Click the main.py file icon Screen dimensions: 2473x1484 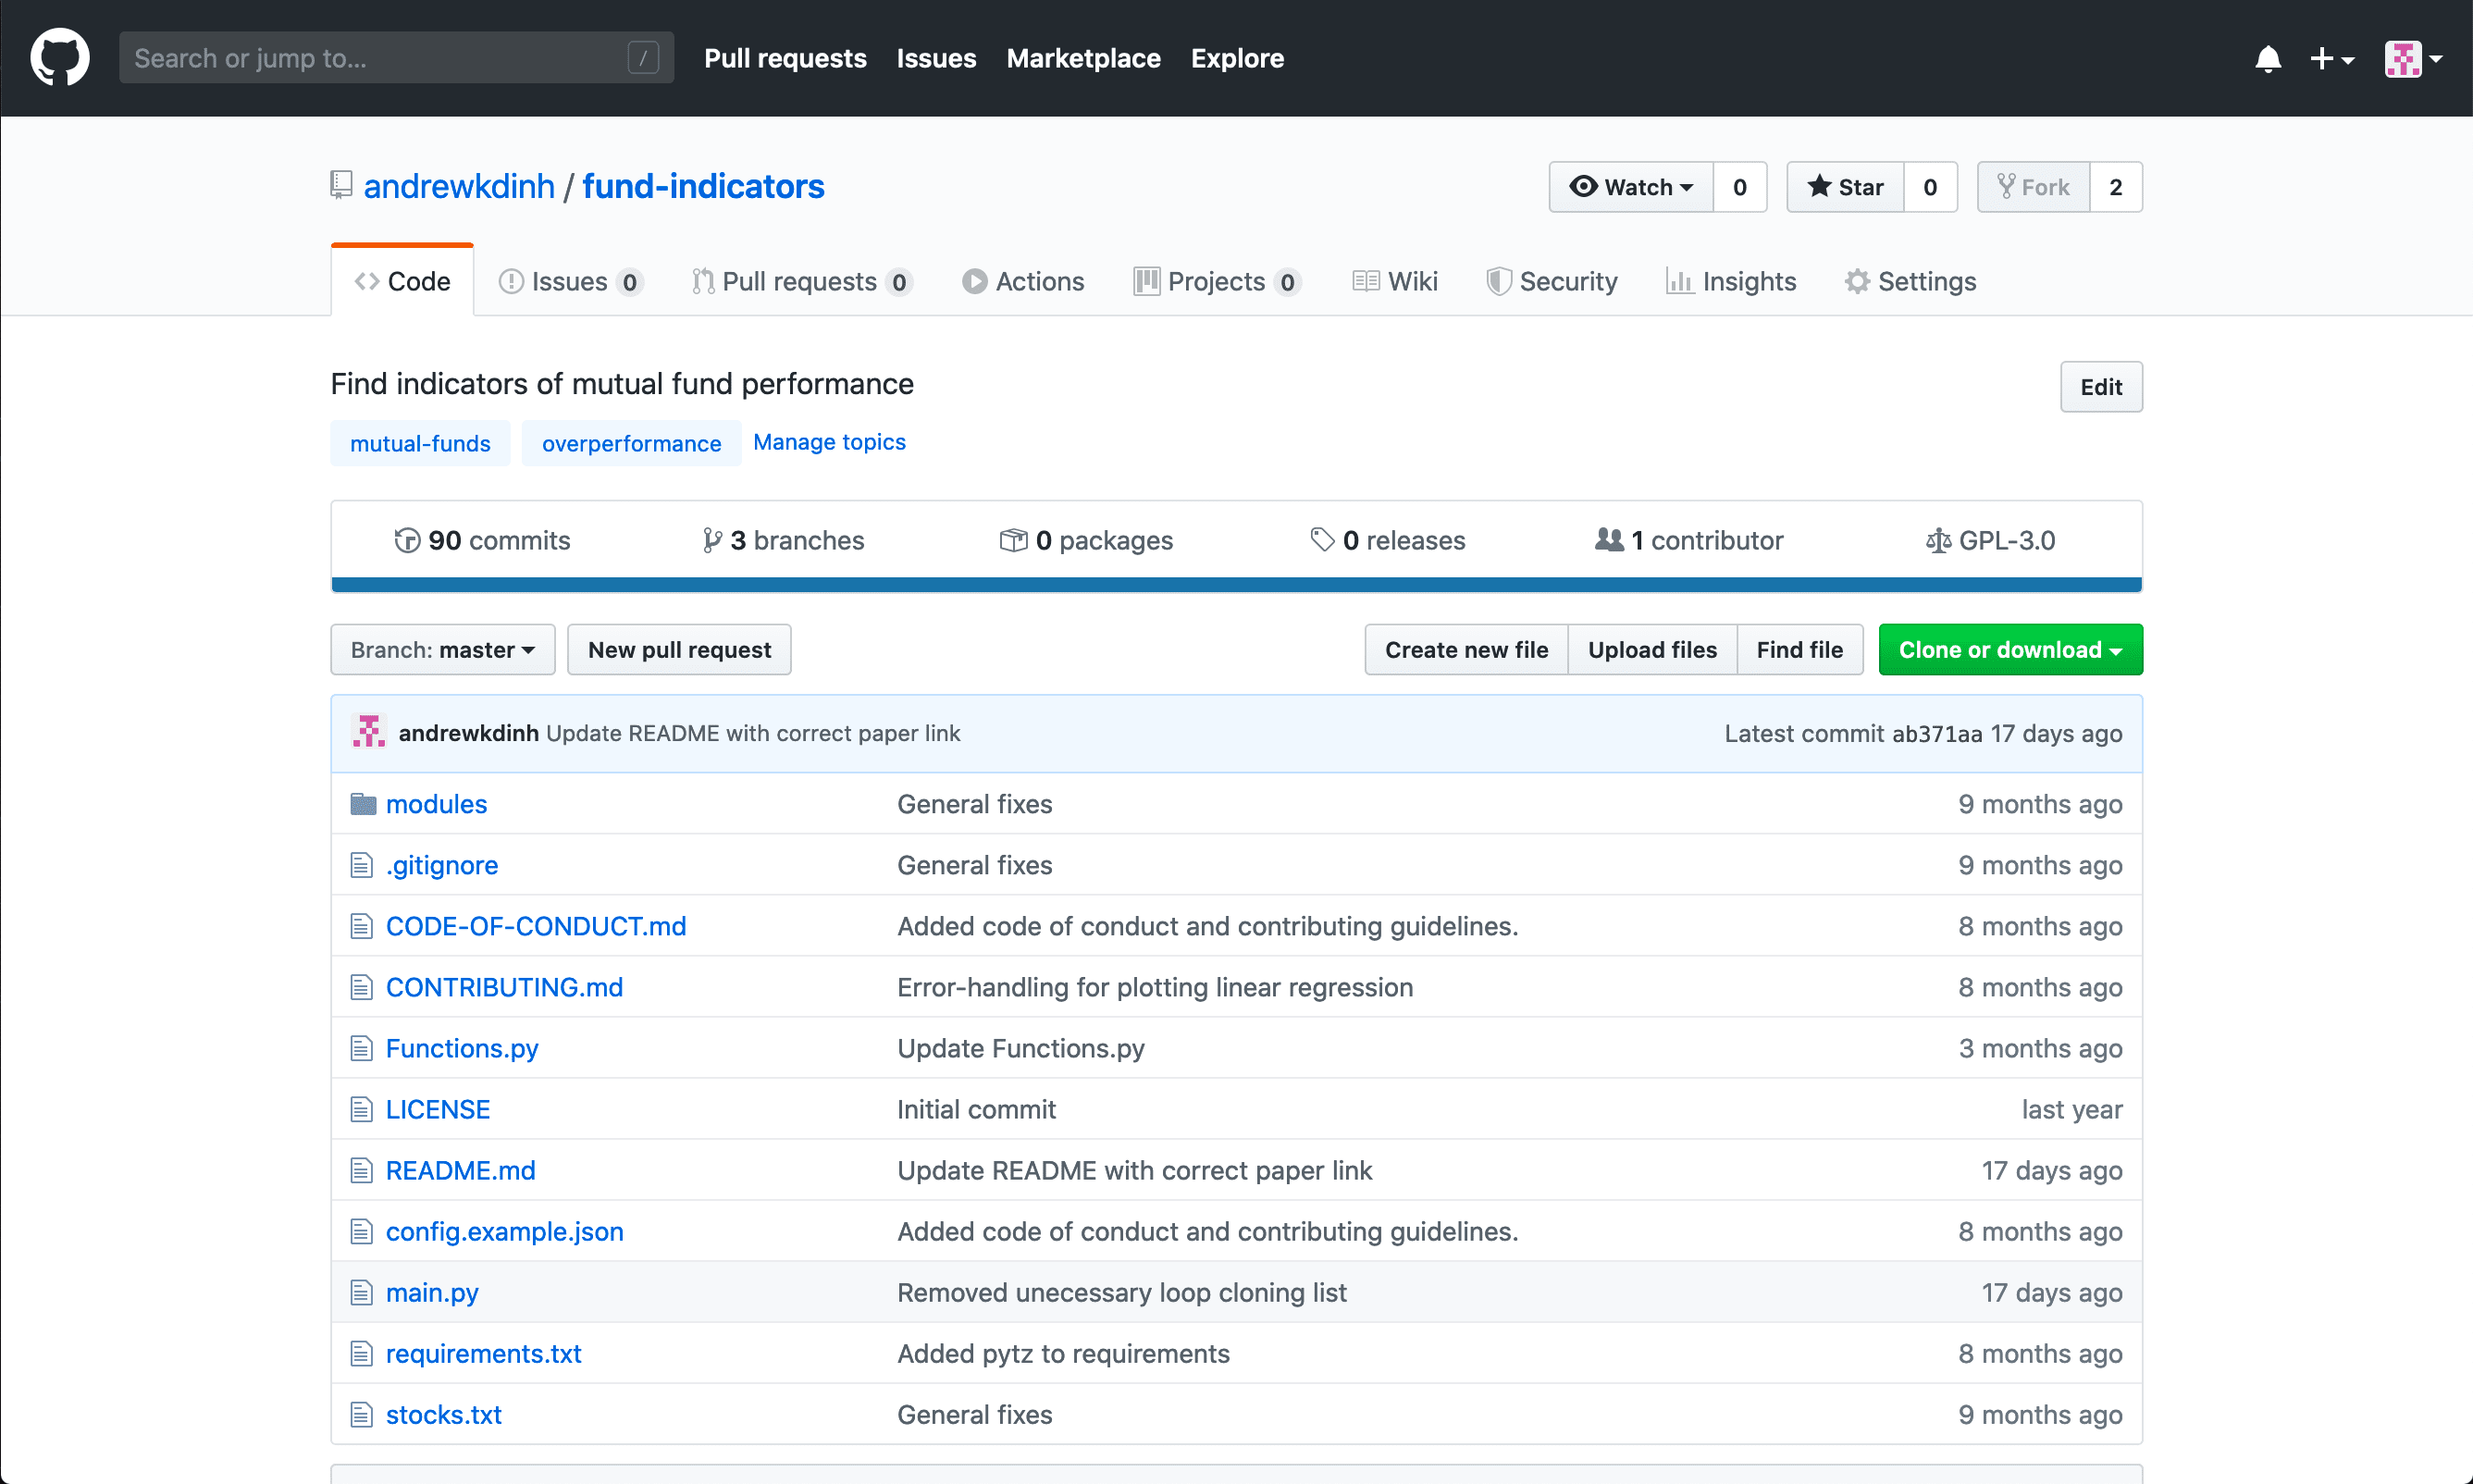pos(361,1293)
